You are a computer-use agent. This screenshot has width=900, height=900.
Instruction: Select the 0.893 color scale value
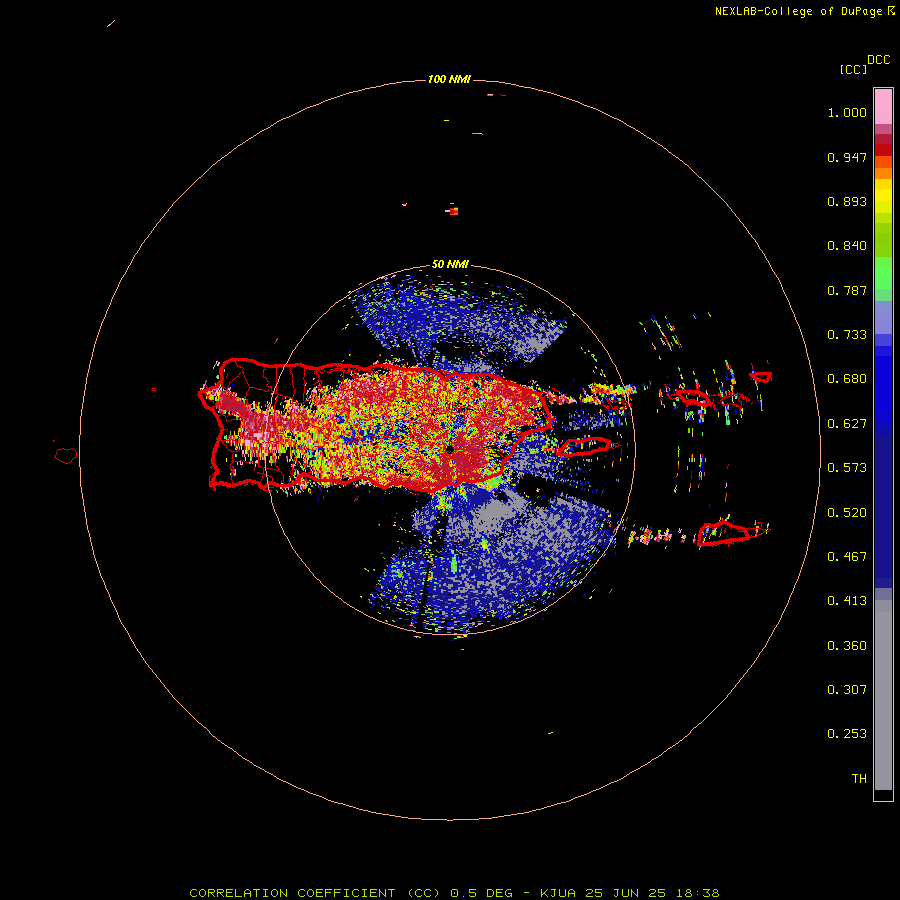(x=847, y=201)
